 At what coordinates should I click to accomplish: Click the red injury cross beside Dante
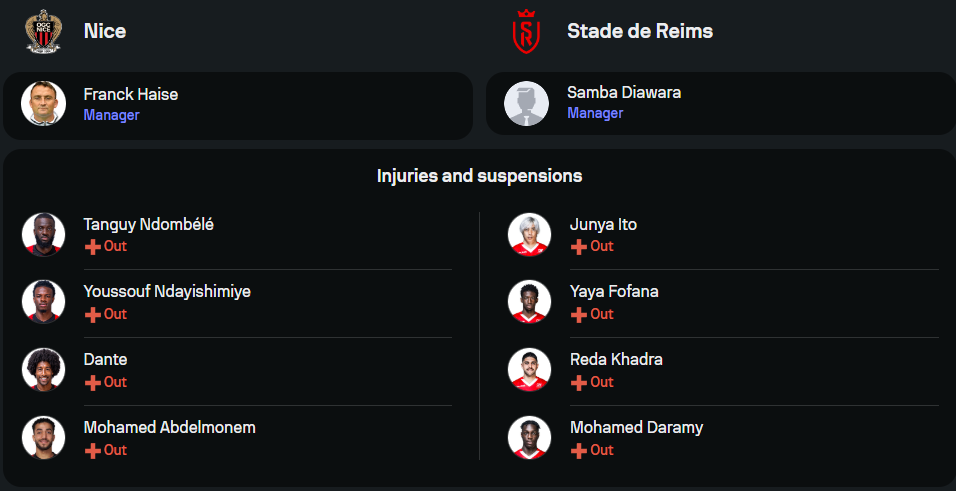click(x=92, y=382)
